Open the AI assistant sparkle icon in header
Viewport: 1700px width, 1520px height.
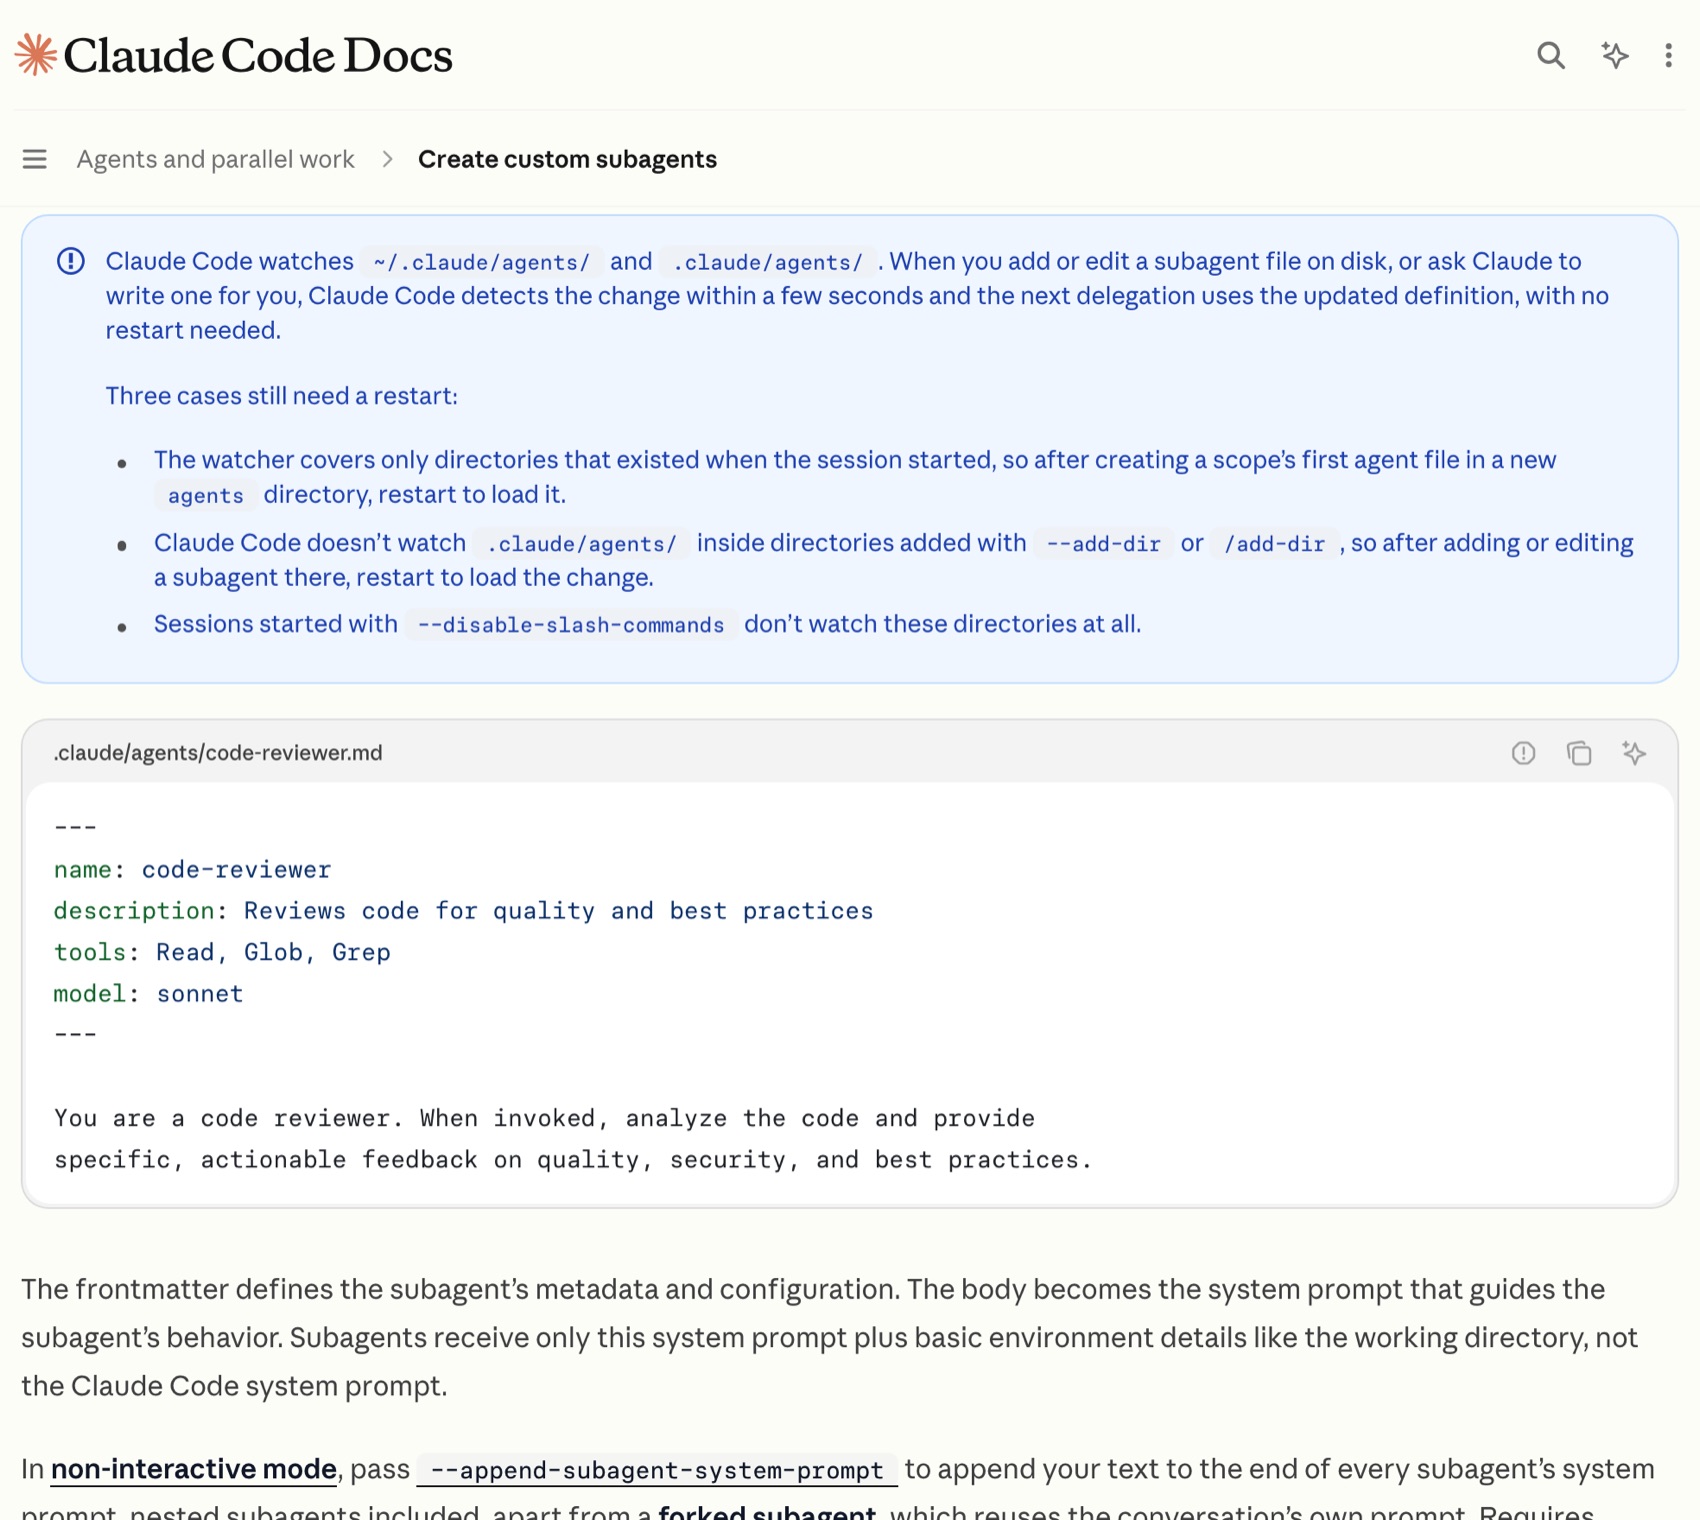(1614, 55)
